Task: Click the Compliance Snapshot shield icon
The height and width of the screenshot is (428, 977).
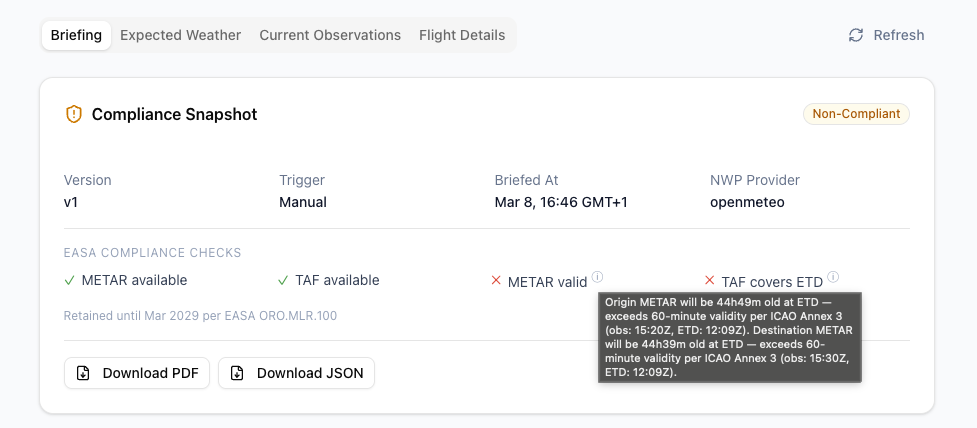Action: (x=73, y=114)
